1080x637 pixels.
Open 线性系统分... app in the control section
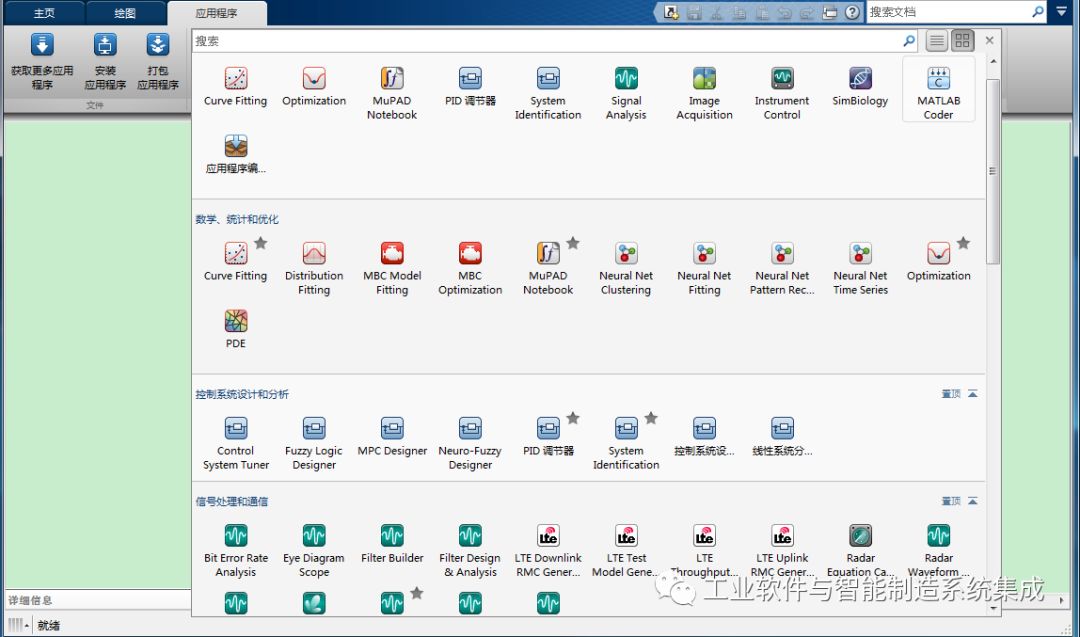click(782, 437)
